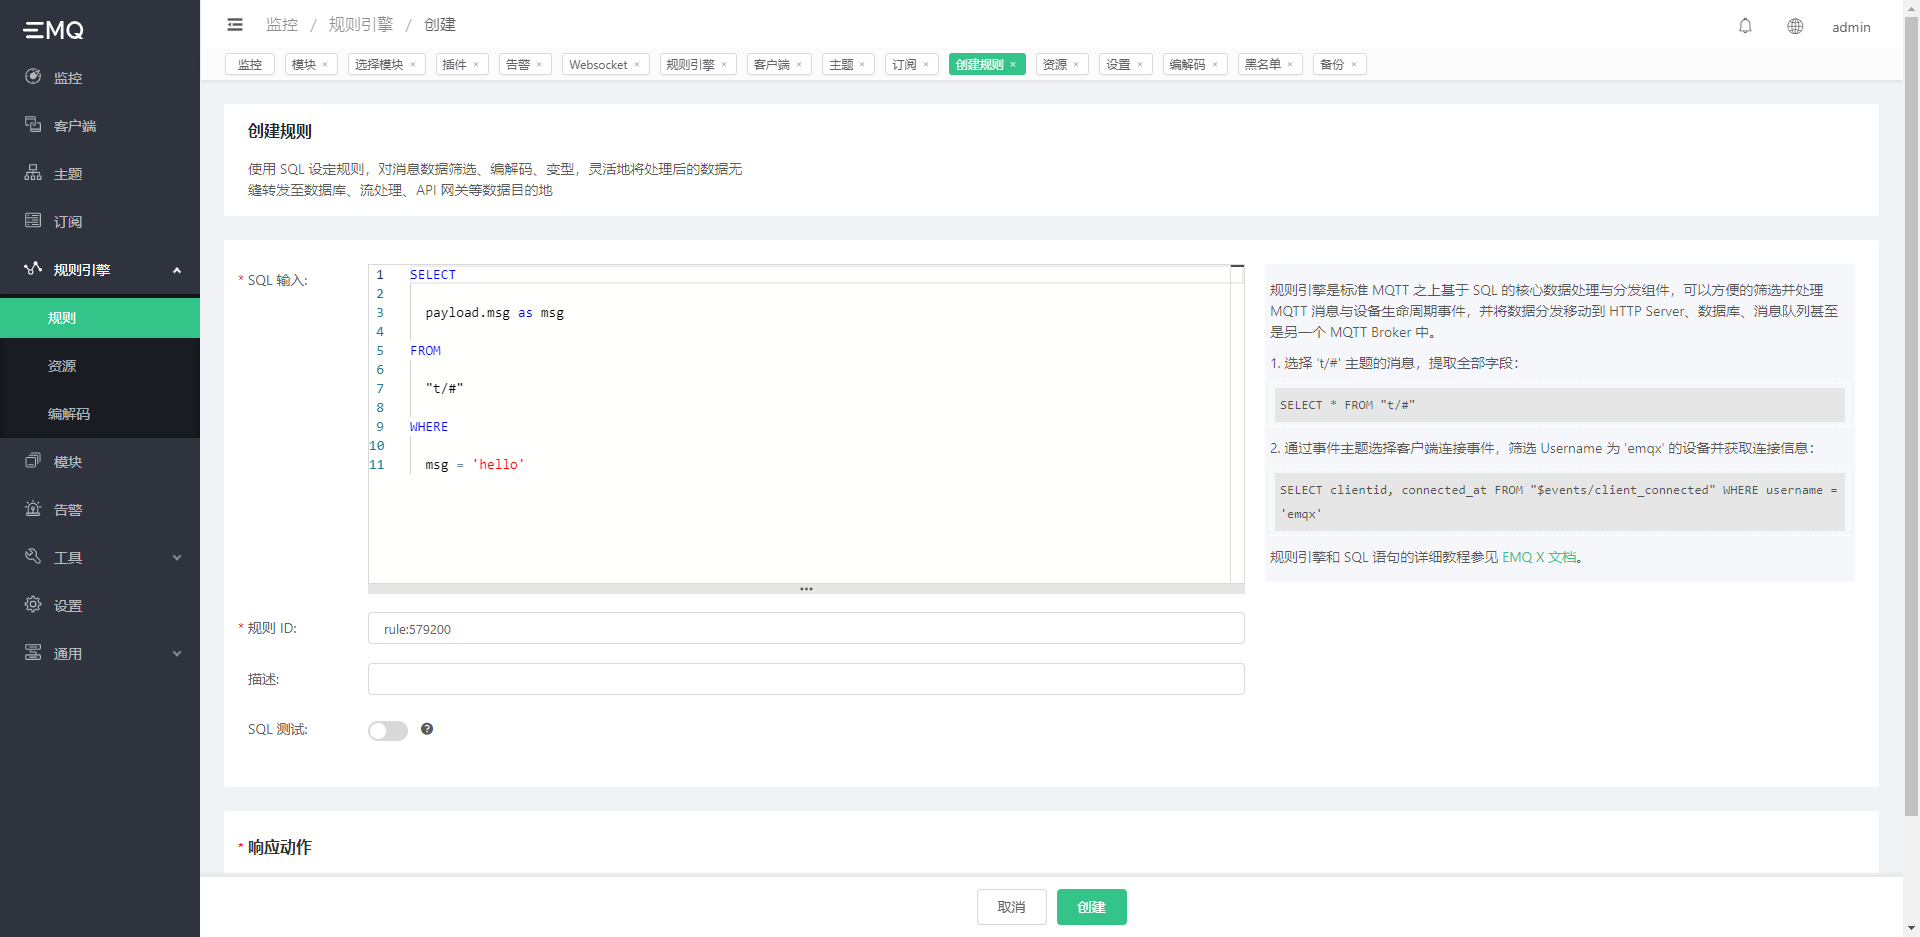Close the 模块 tab
1920x937 pixels.
click(x=325, y=65)
